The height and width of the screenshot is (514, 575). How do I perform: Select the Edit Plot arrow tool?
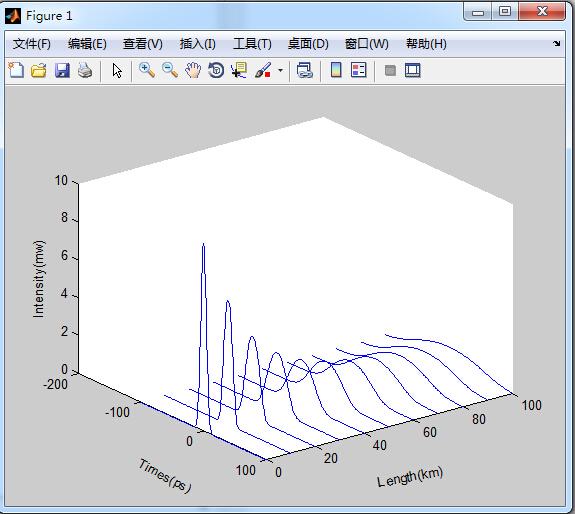[117, 70]
